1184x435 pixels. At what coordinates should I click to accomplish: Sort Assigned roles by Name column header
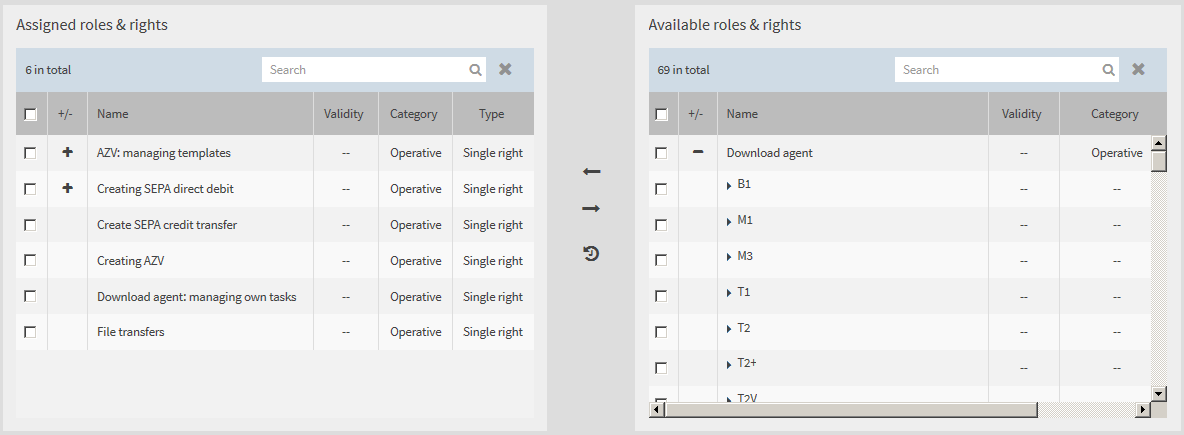coord(113,114)
